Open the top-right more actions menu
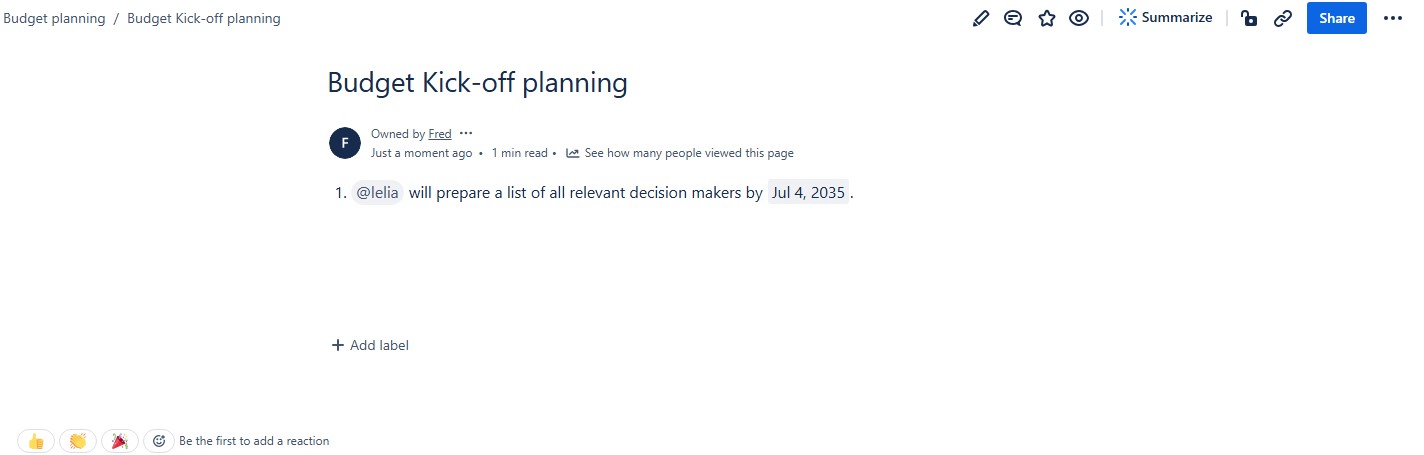Viewport: 1424px width, 455px height. 1393,18
